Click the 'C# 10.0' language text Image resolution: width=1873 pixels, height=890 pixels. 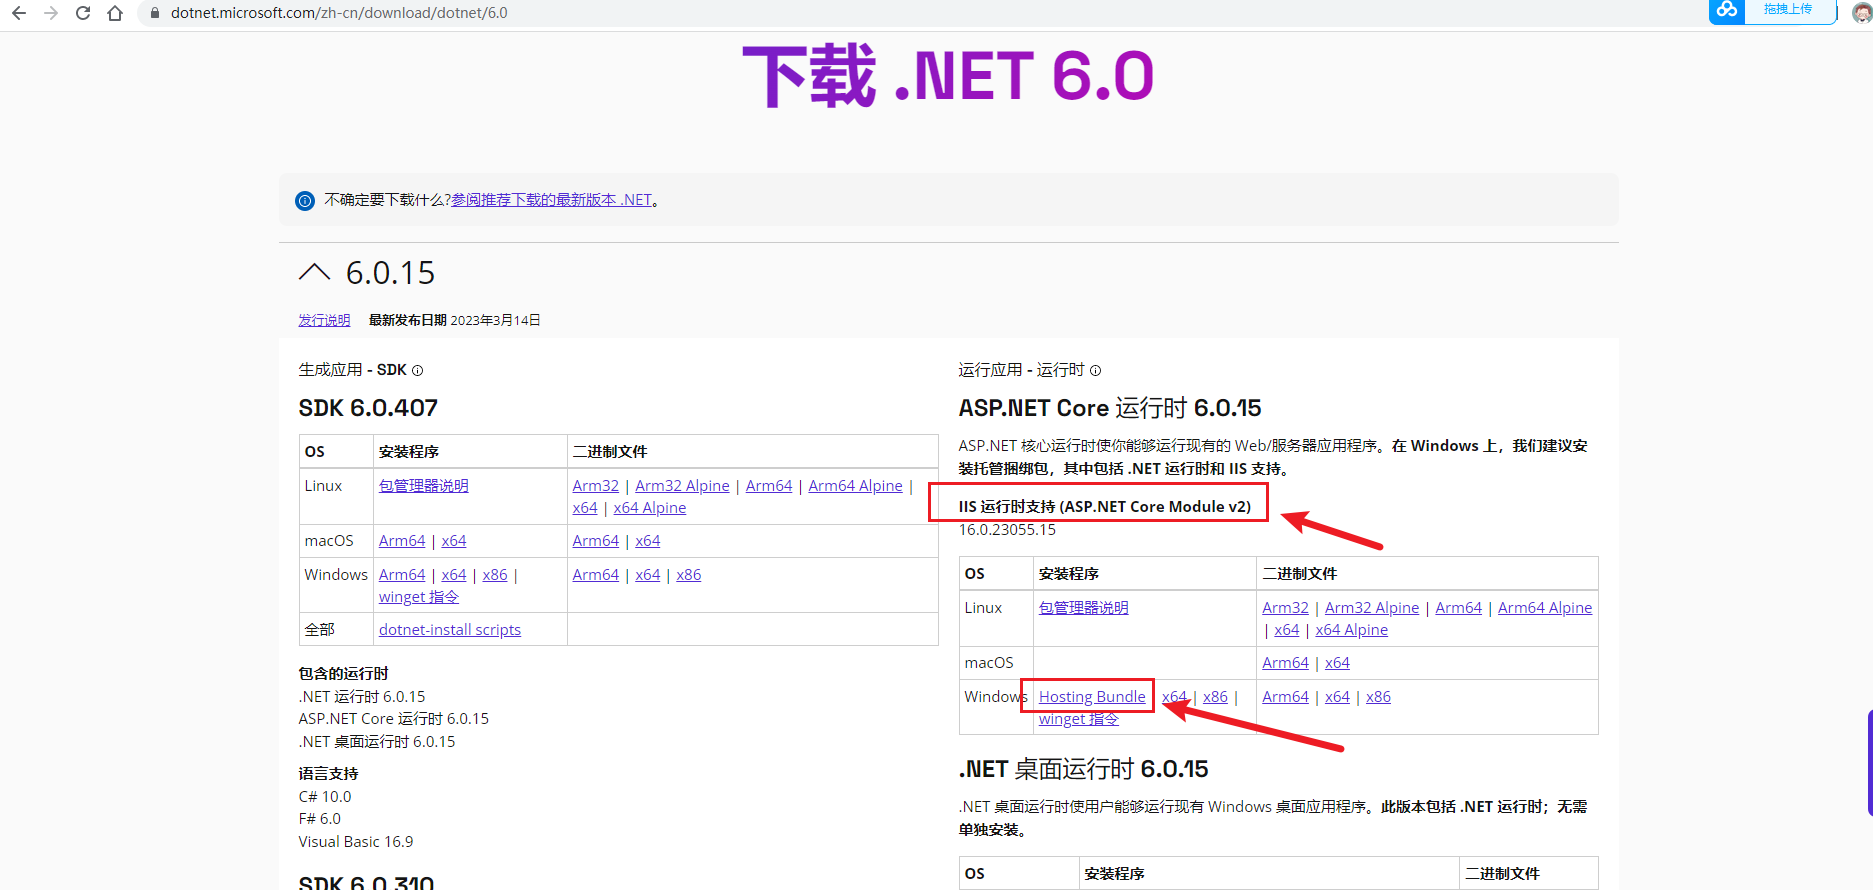(325, 797)
